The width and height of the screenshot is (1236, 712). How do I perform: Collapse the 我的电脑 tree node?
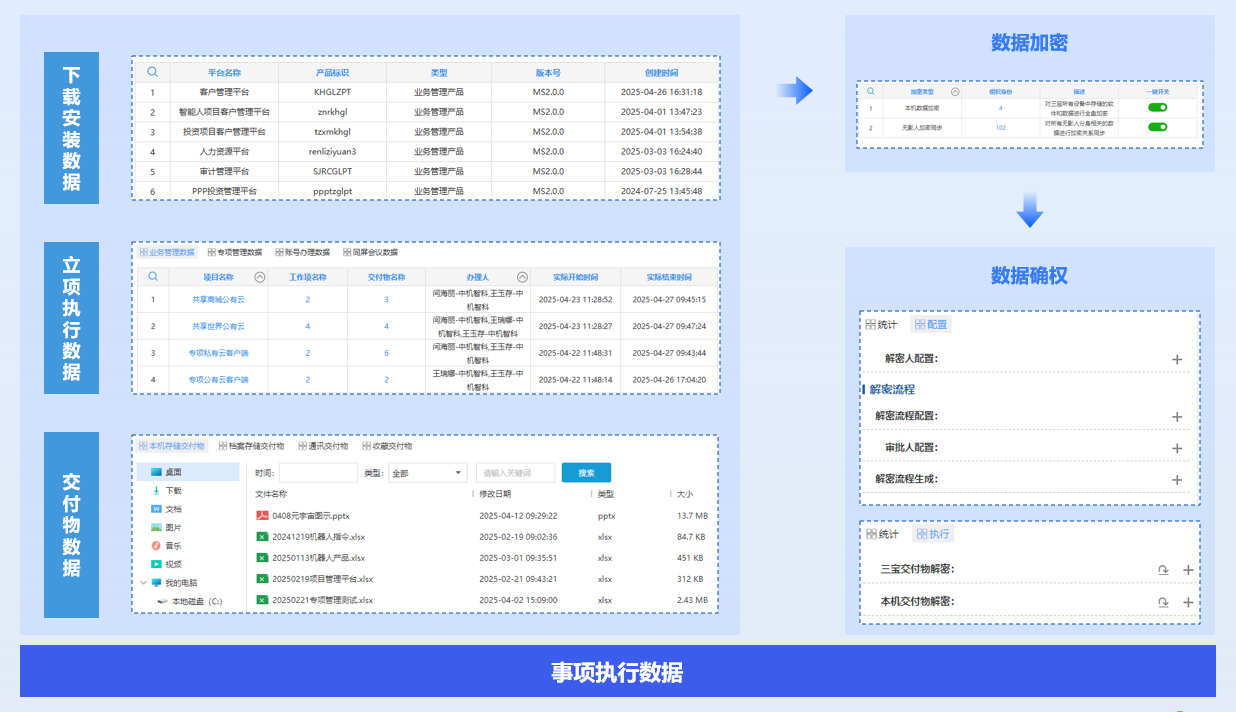coord(144,583)
